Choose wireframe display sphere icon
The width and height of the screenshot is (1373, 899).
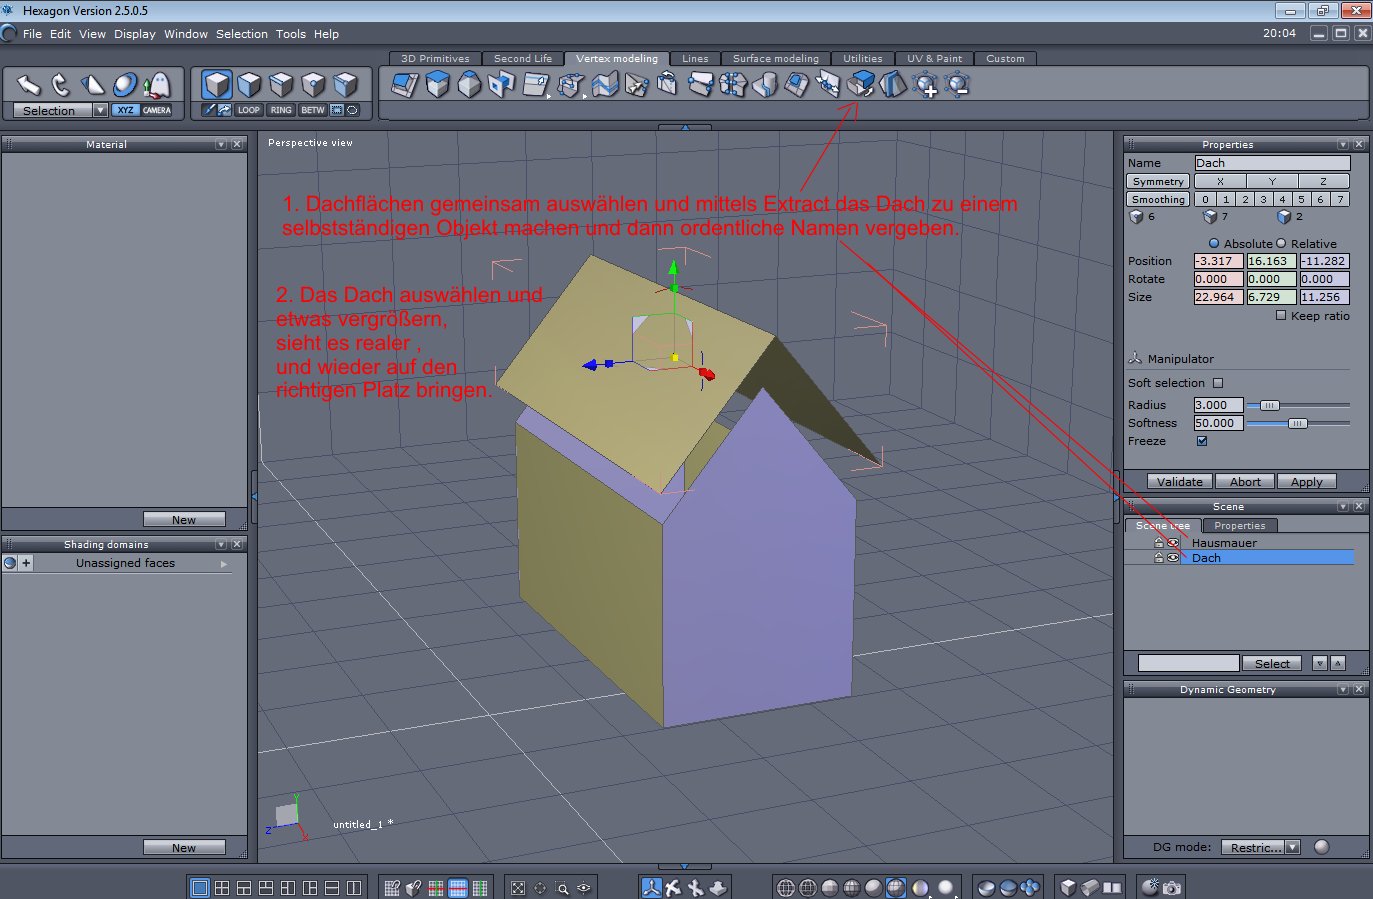click(786, 888)
